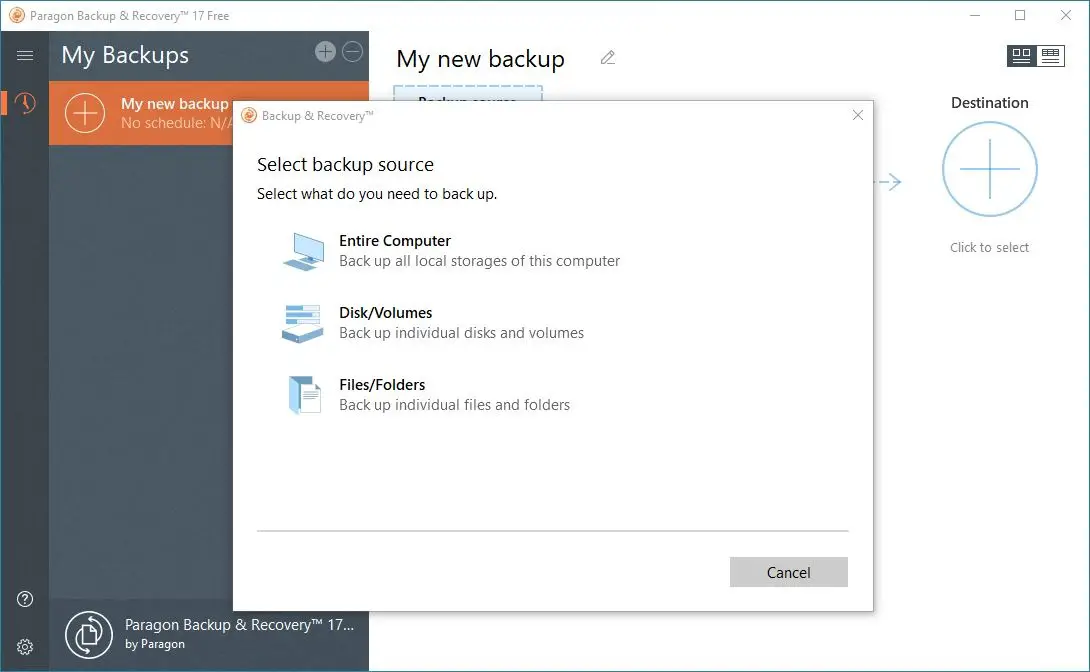The width and height of the screenshot is (1090, 672).
Task: Click the Files/Folders document icon
Action: 304,395
